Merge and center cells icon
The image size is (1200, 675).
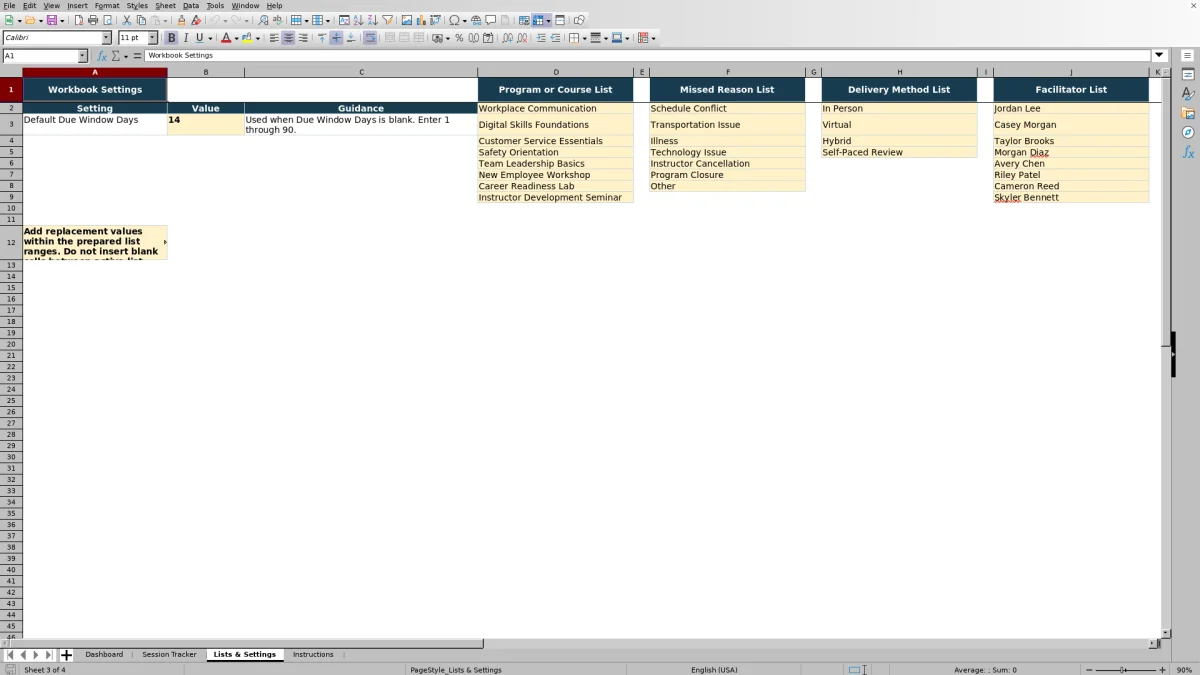click(390, 38)
